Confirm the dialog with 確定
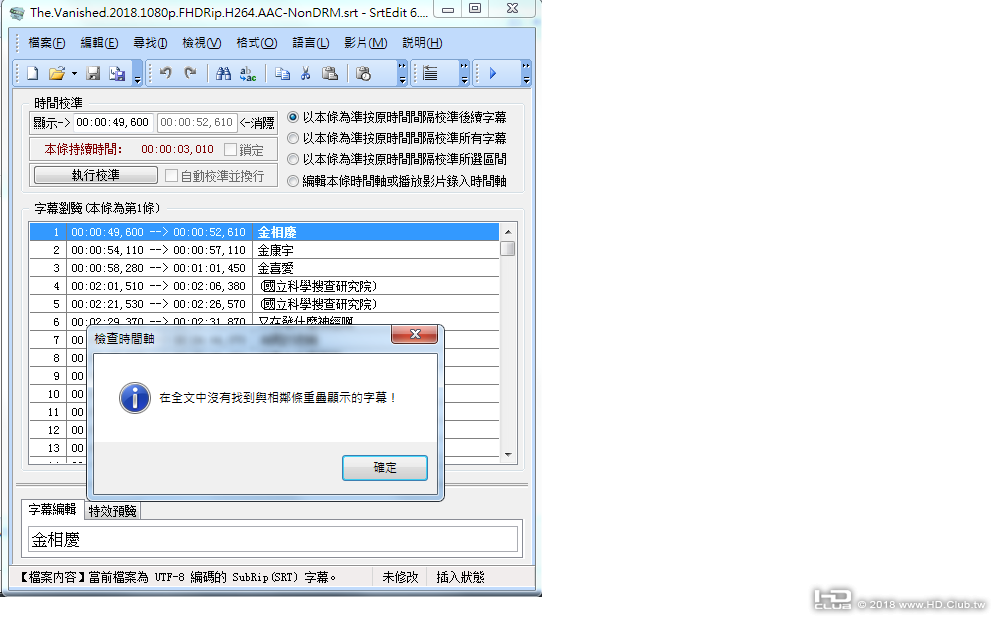The height and width of the screenshot is (630, 1008). point(384,468)
